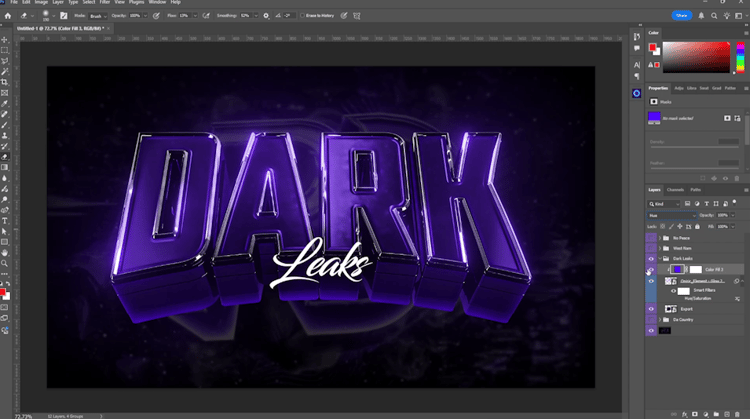750x419 pixels.
Task: Toggle visibility of Color Fill 3 layer
Action: (651, 270)
